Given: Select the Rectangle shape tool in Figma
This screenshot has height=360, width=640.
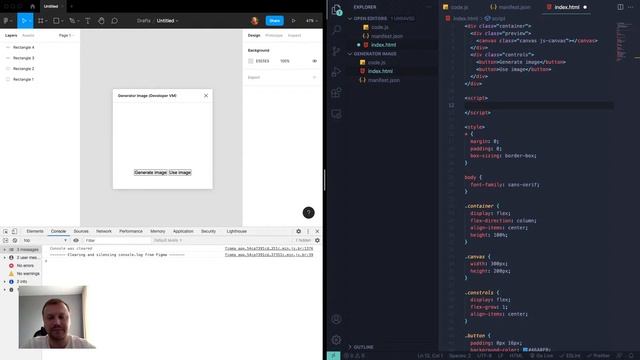Looking at the screenshot, I should [57, 20].
